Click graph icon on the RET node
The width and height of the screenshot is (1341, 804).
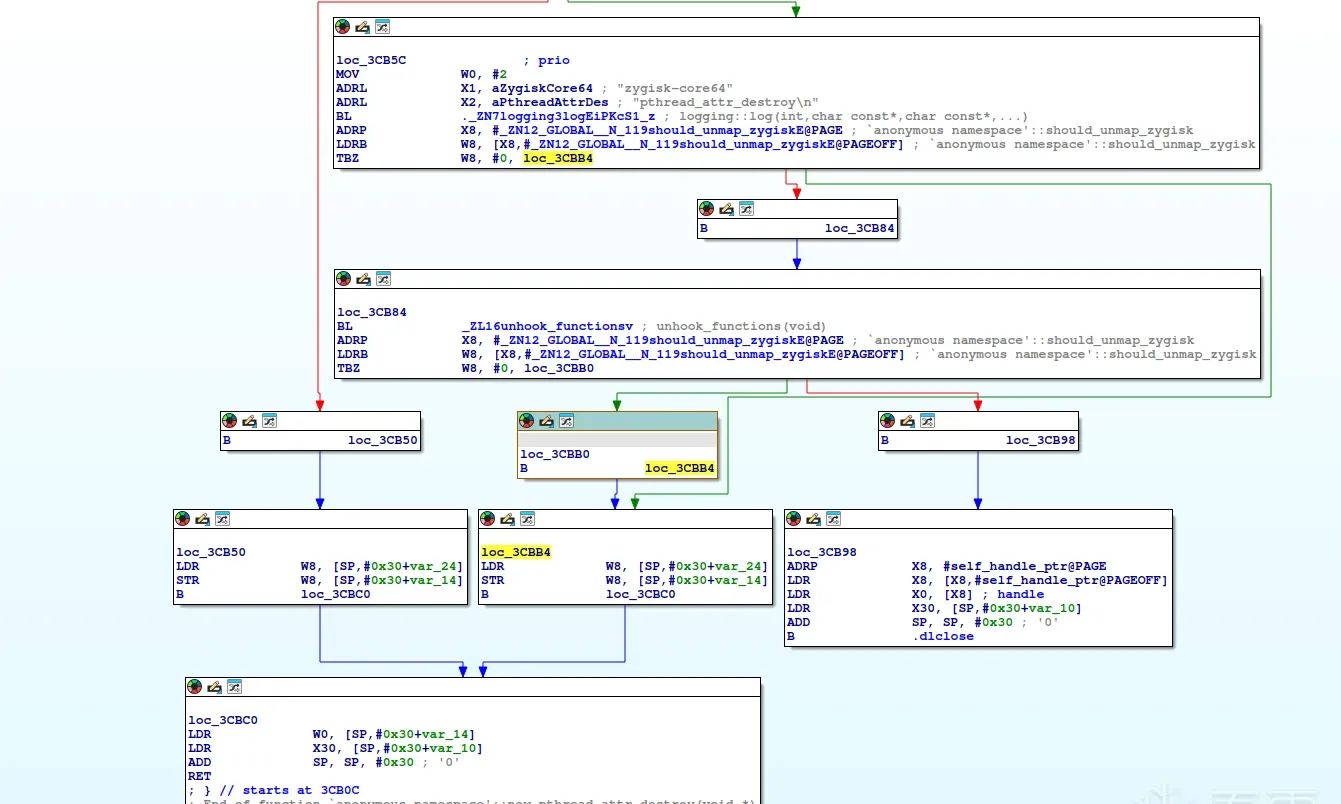click(234, 686)
